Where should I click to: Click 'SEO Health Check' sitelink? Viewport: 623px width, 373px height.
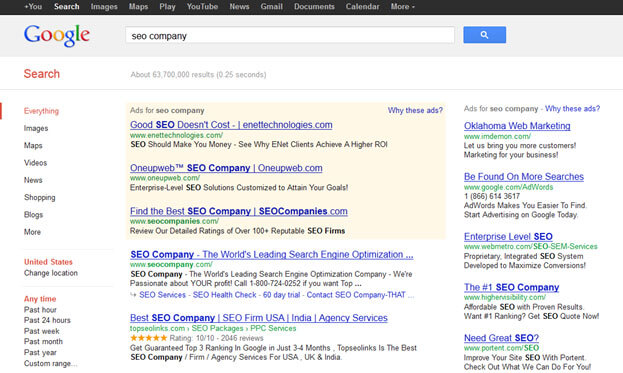pyautogui.click(x=224, y=295)
